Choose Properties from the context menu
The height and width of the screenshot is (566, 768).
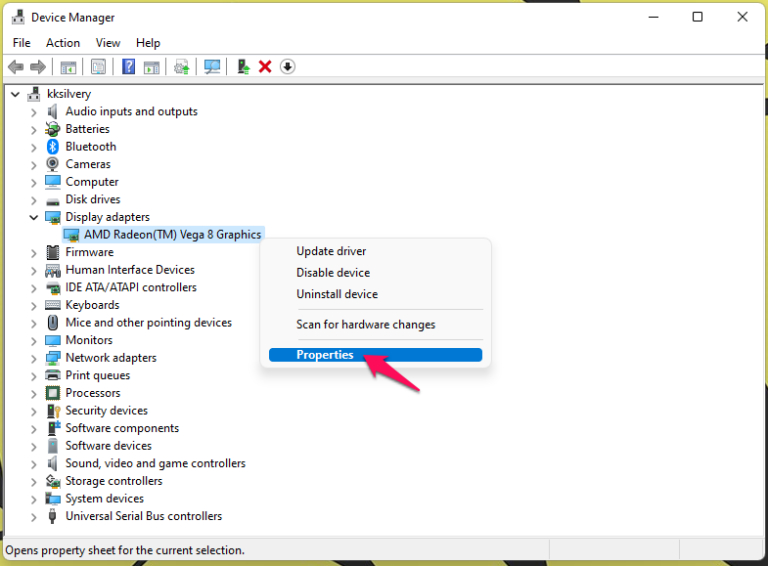pyautogui.click(x=325, y=355)
